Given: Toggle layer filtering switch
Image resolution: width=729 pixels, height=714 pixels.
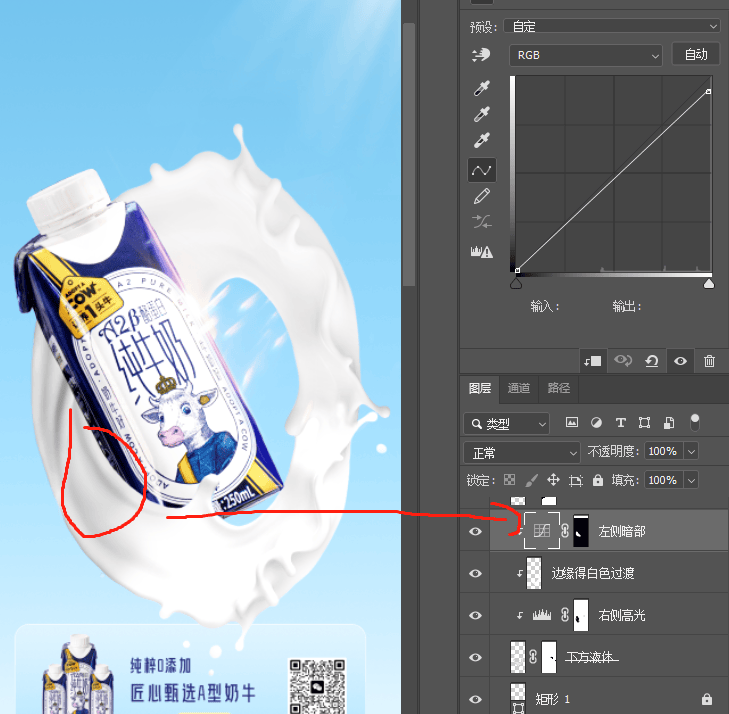Looking at the screenshot, I should point(695,423).
